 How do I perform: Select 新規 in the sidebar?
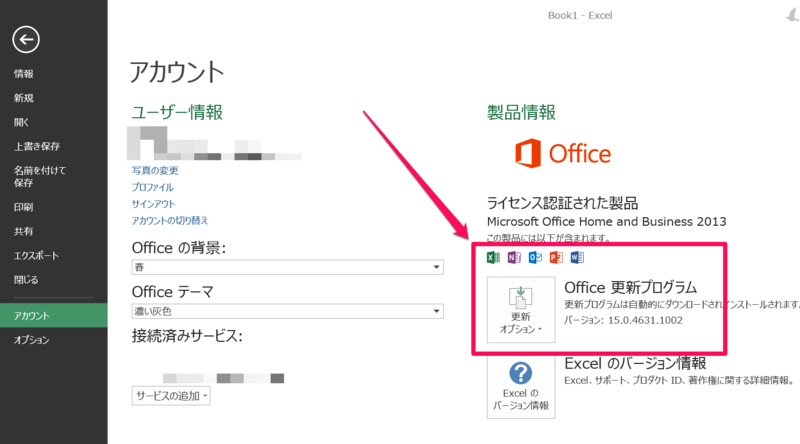[x=24, y=98]
